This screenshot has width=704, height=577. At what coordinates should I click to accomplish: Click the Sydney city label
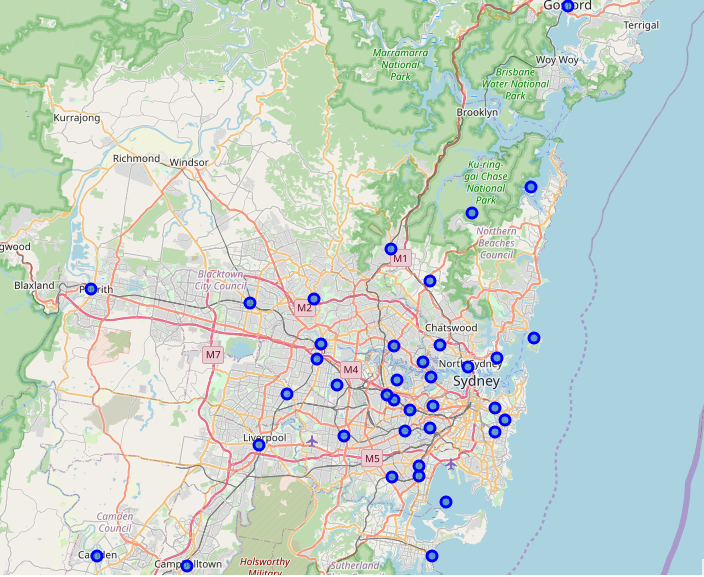click(x=476, y=381)
